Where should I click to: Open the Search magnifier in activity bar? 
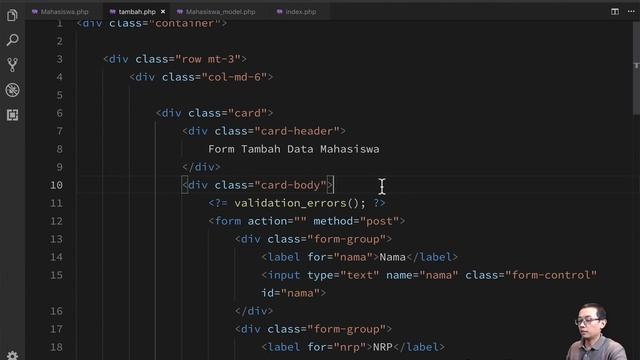coord(12,40)
